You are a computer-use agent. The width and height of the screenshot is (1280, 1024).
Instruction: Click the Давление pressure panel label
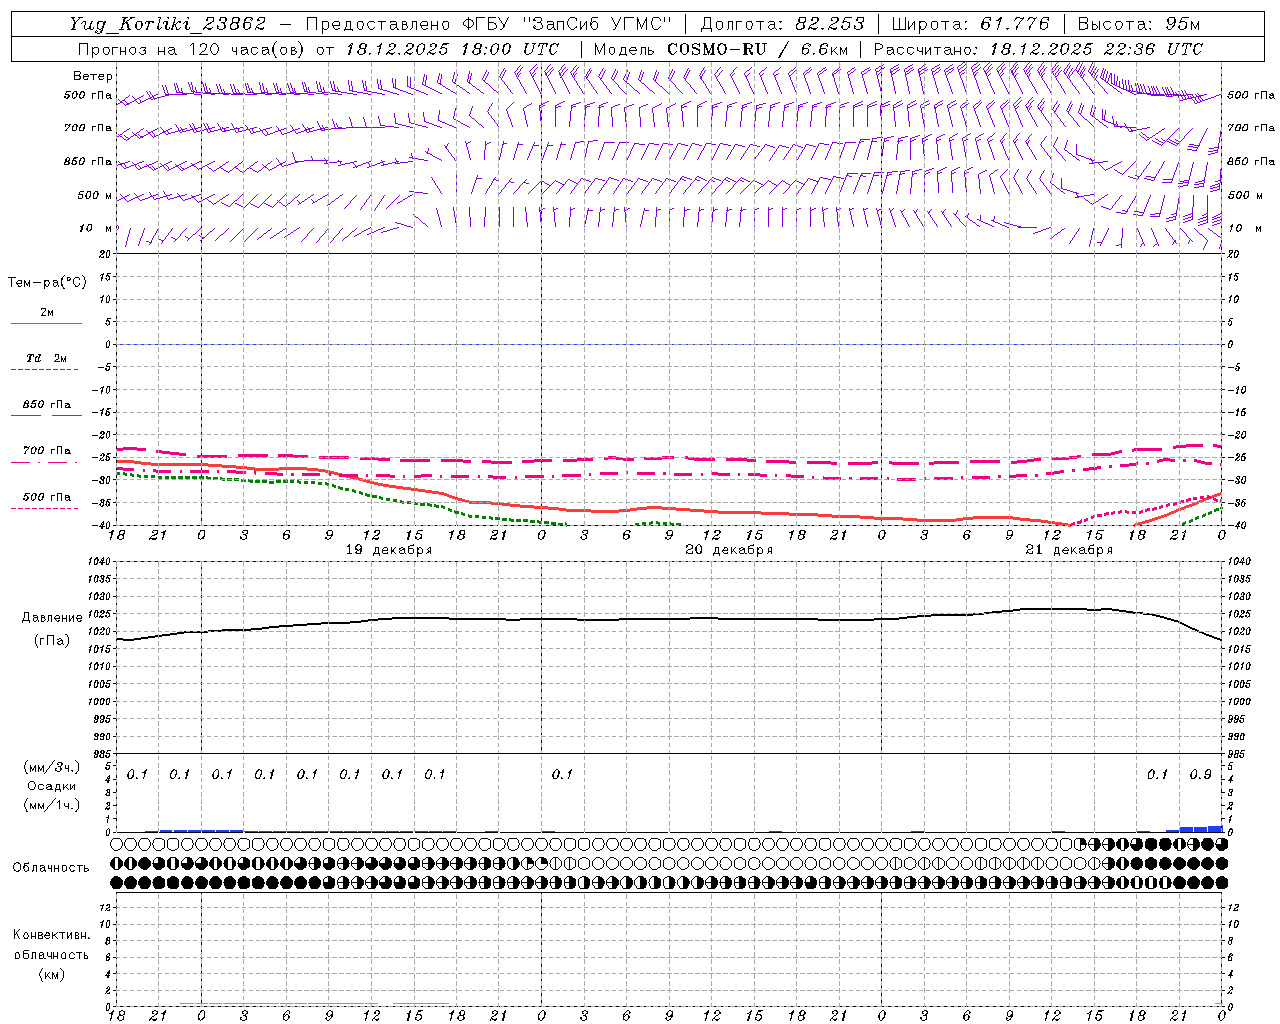(x=52, y=618)
